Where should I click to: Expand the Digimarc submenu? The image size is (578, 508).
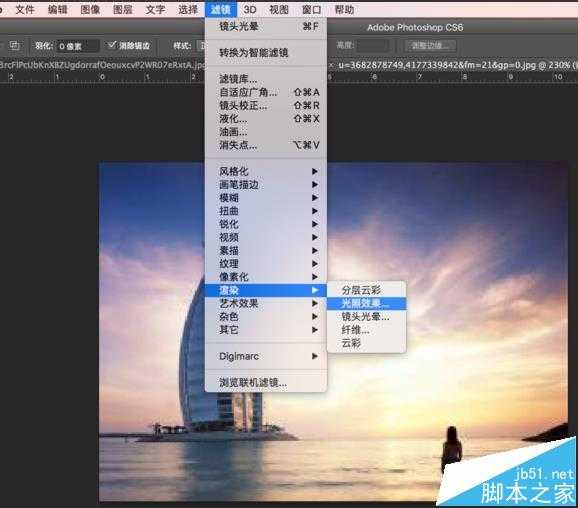tap(266, 356)
